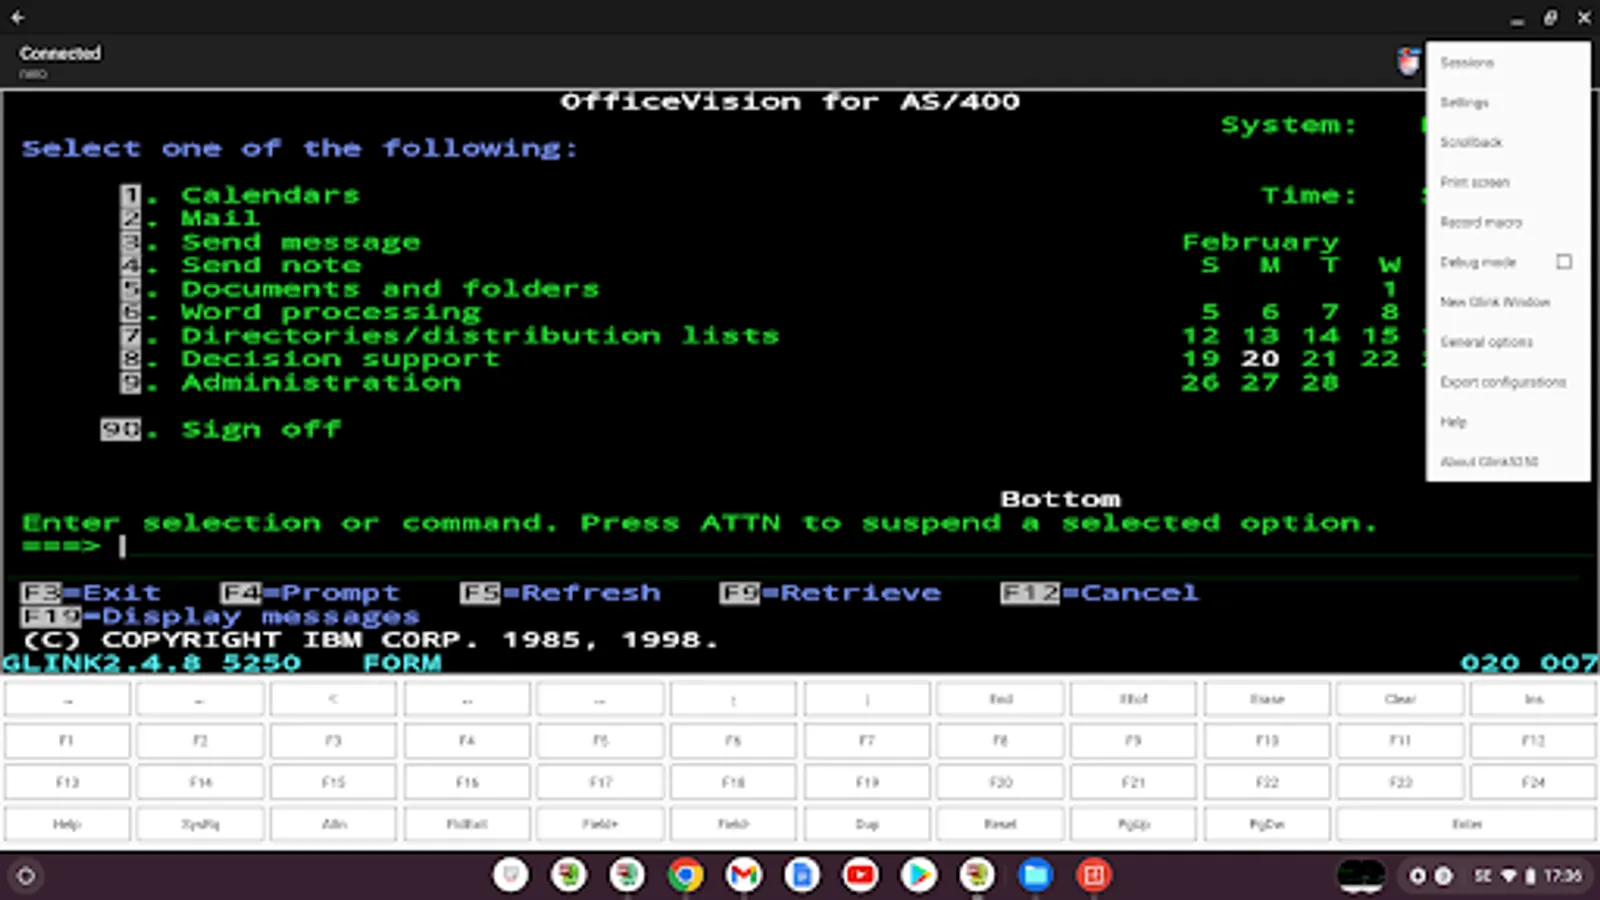
Task: Click the 'Mail' option text
Action: 220,218
